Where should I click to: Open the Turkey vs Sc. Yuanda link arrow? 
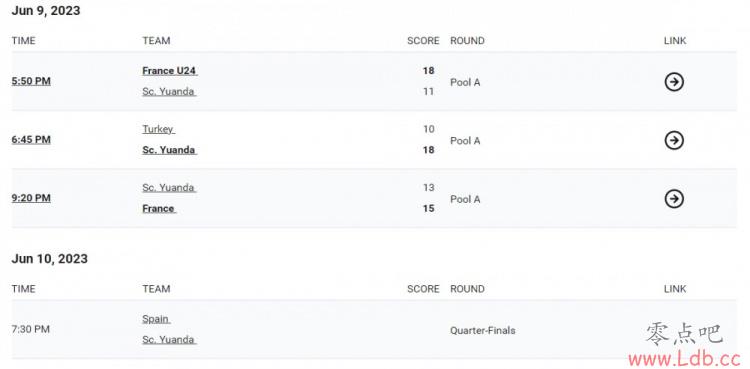(674, 140)
